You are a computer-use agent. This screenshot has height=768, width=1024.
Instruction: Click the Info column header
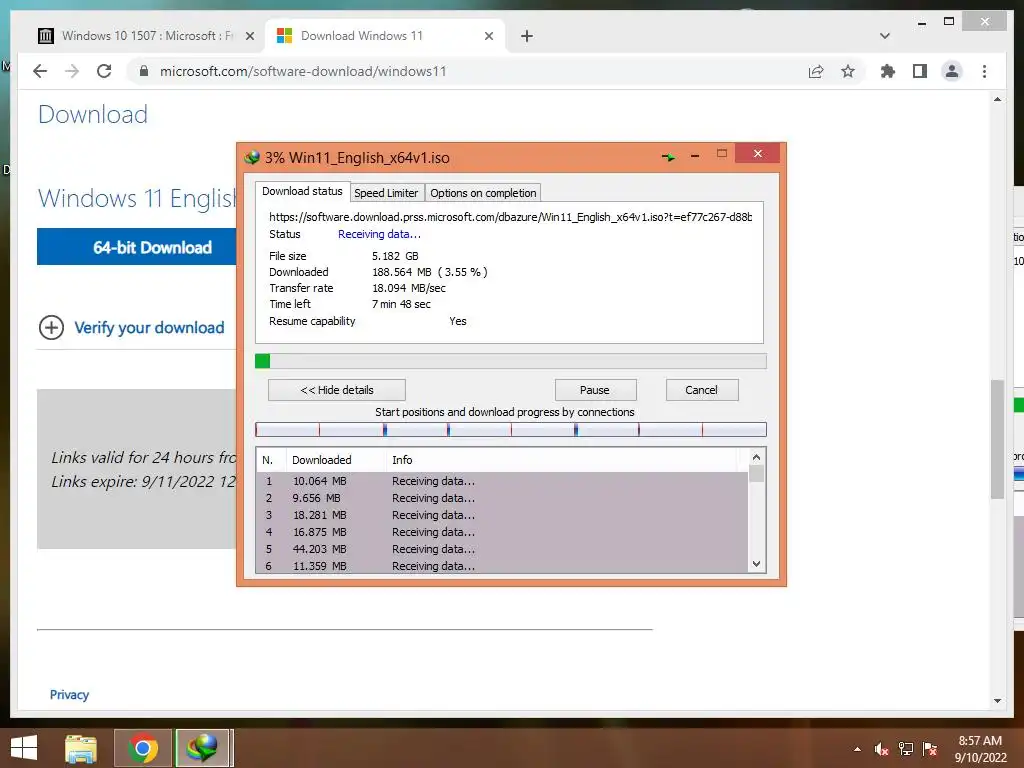coord(562,460)
